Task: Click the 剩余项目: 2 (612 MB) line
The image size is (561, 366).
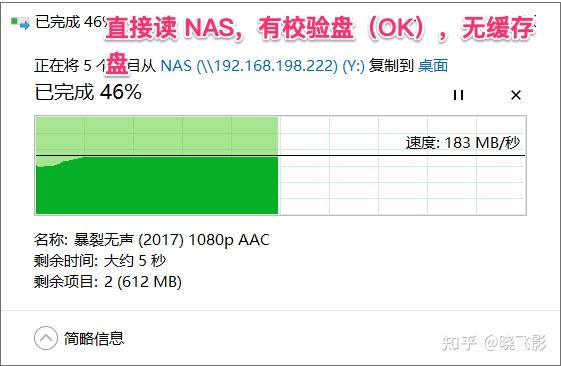Action: (108, 282)
